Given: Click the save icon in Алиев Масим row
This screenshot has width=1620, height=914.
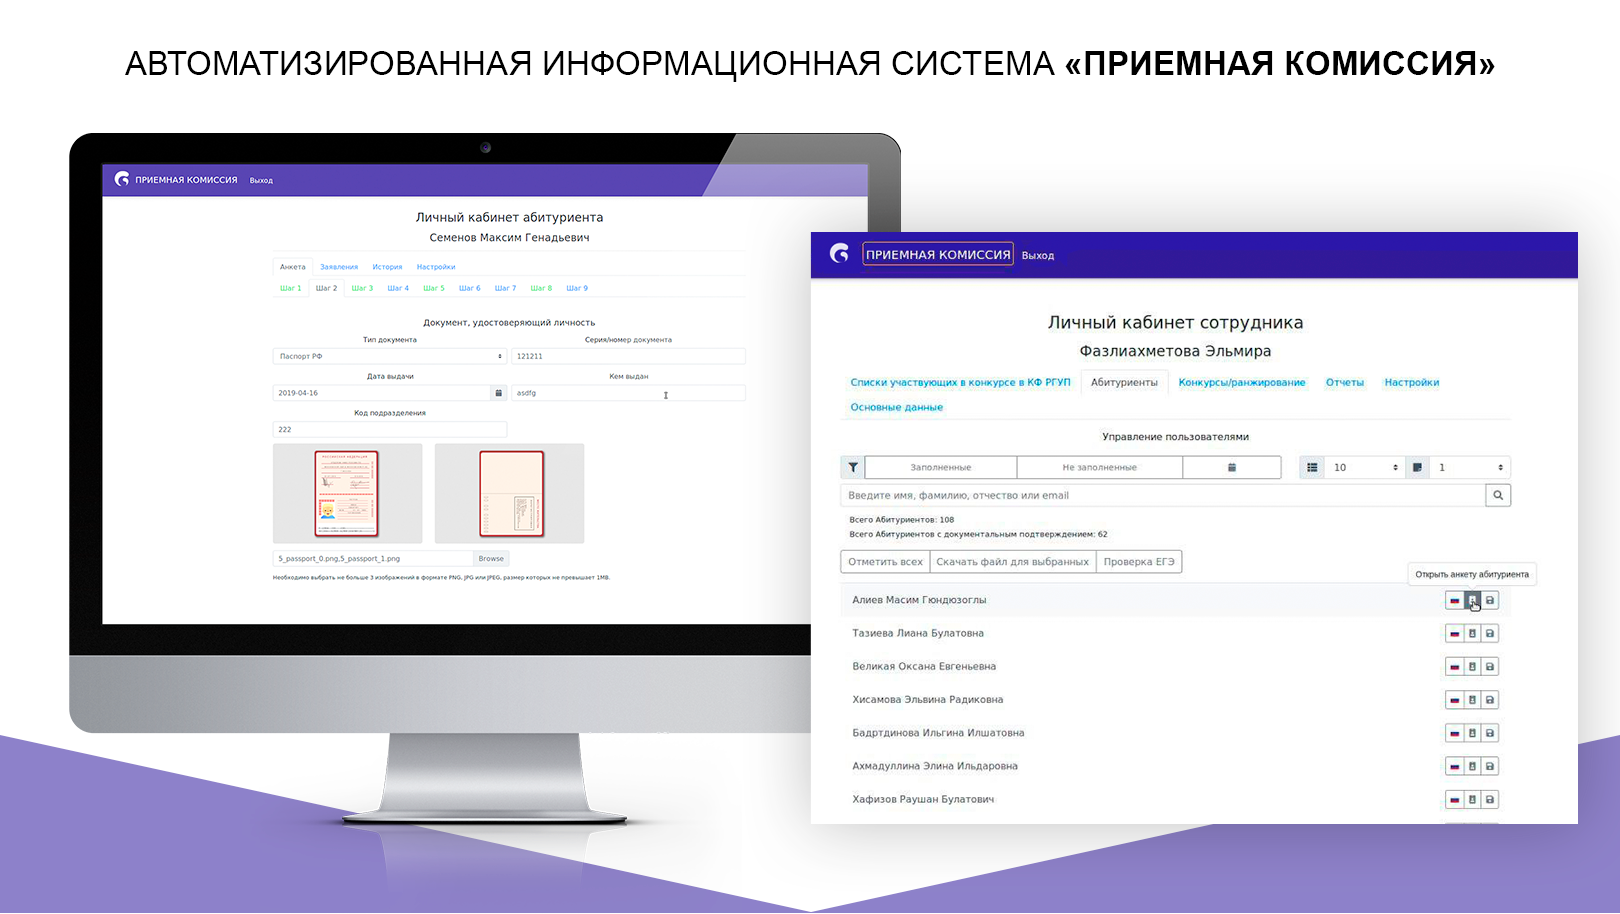Looking at the screenshot, I should tap(1490, 600).
